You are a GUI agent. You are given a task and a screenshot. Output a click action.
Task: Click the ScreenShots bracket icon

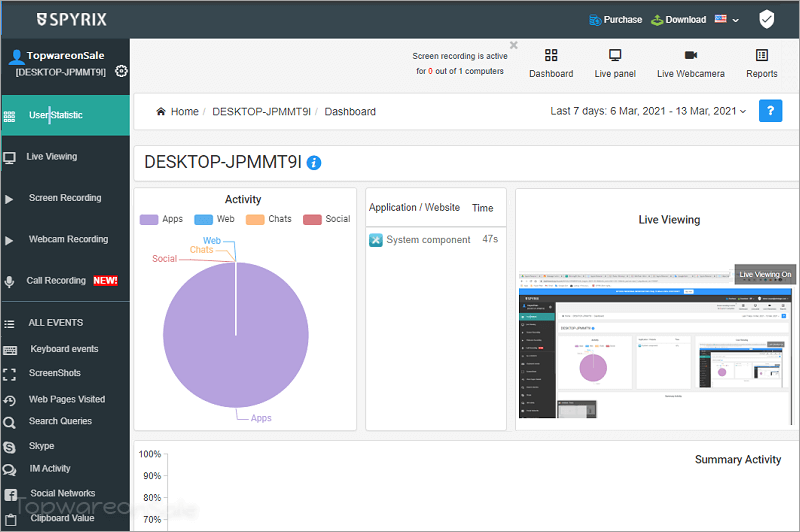[9, 374]
